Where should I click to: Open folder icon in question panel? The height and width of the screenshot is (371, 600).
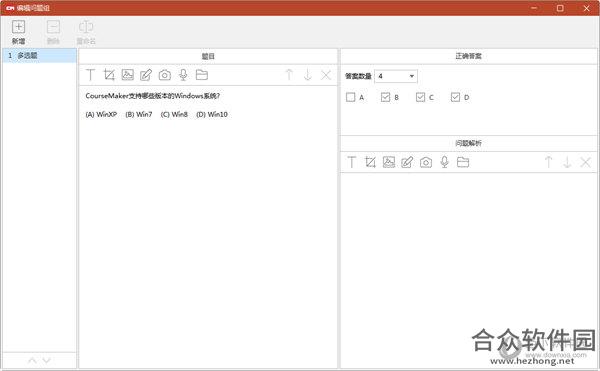click(202, 75)
